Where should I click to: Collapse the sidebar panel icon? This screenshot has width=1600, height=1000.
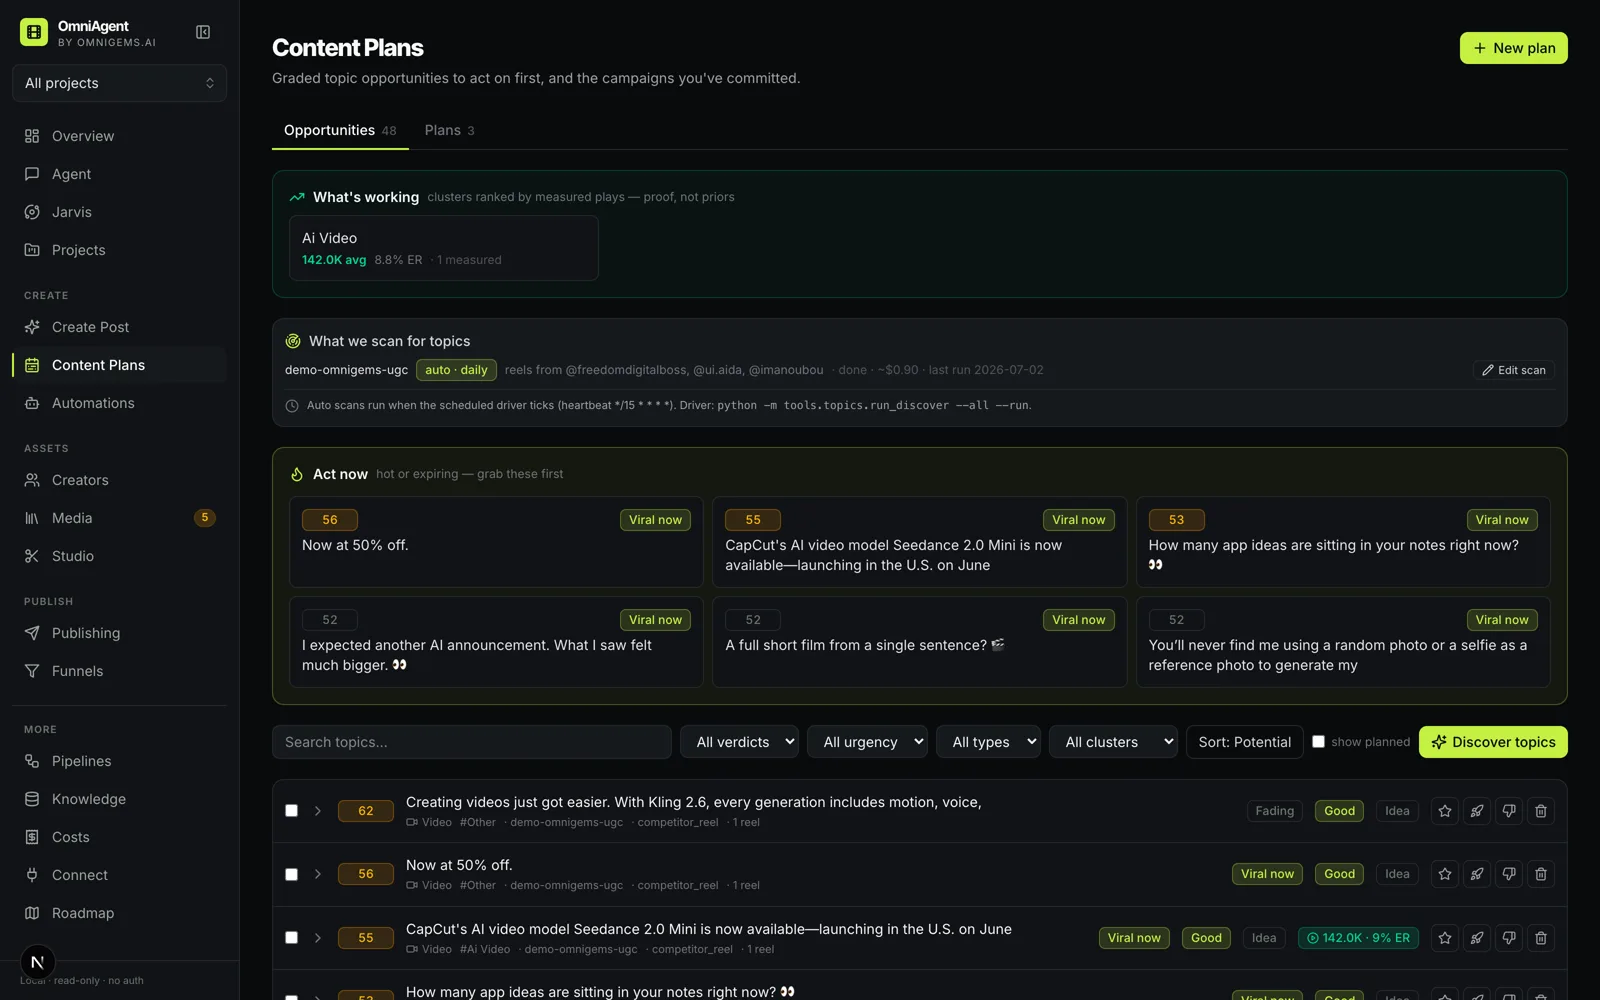[203, 32]
